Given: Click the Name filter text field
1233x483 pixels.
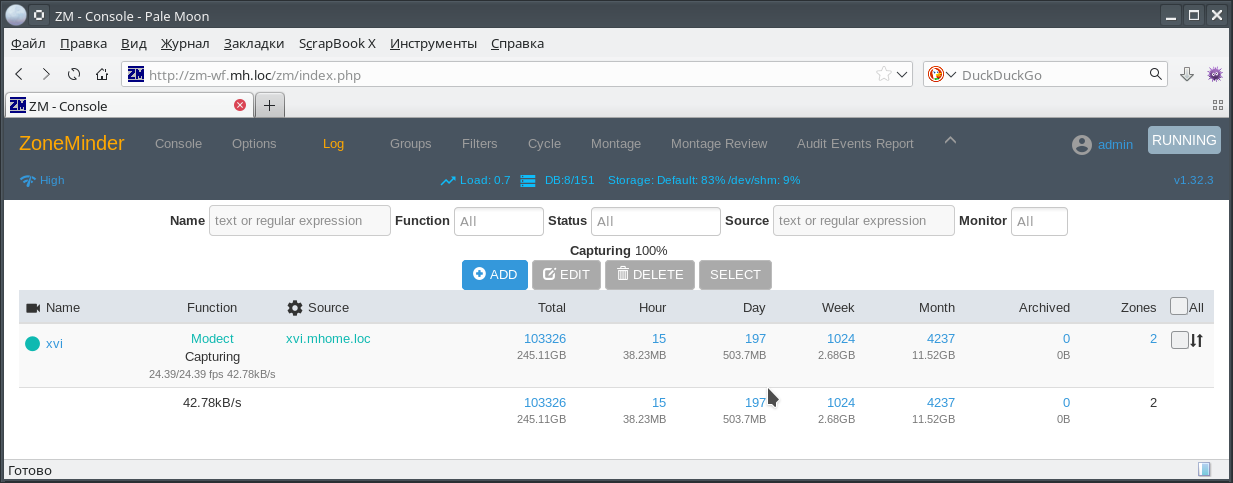Looking at the screenshot, I should point(300,221).
